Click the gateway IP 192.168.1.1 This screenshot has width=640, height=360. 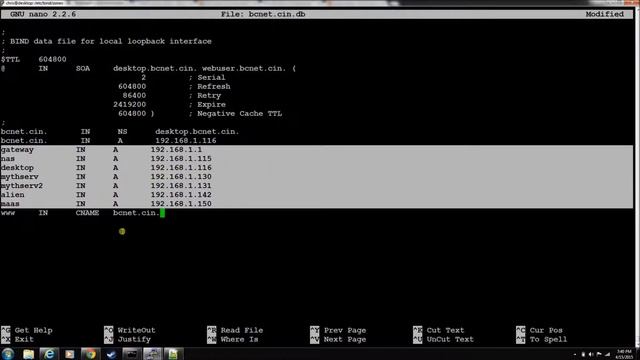[x=176, y=150]
